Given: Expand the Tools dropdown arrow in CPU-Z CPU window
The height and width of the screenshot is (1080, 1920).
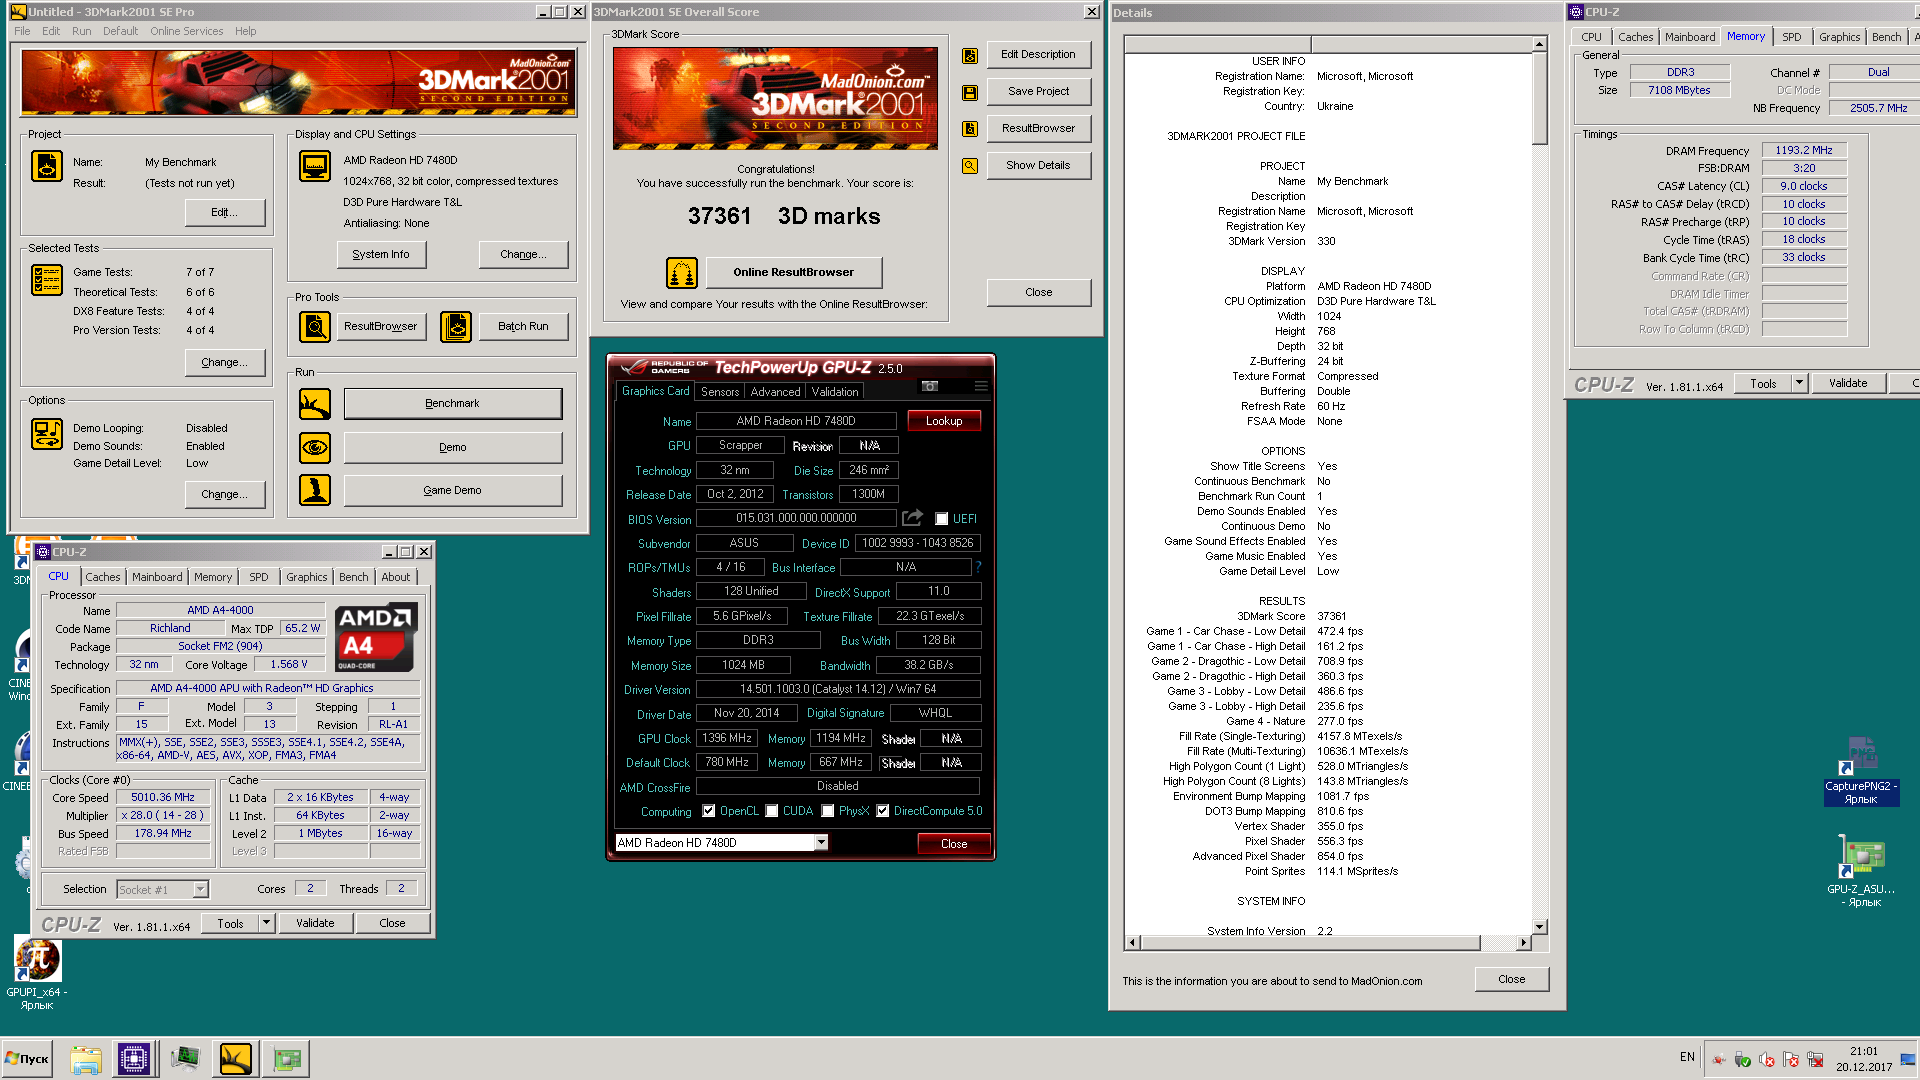Looking at the screenshot, I should tap(266, 923).
